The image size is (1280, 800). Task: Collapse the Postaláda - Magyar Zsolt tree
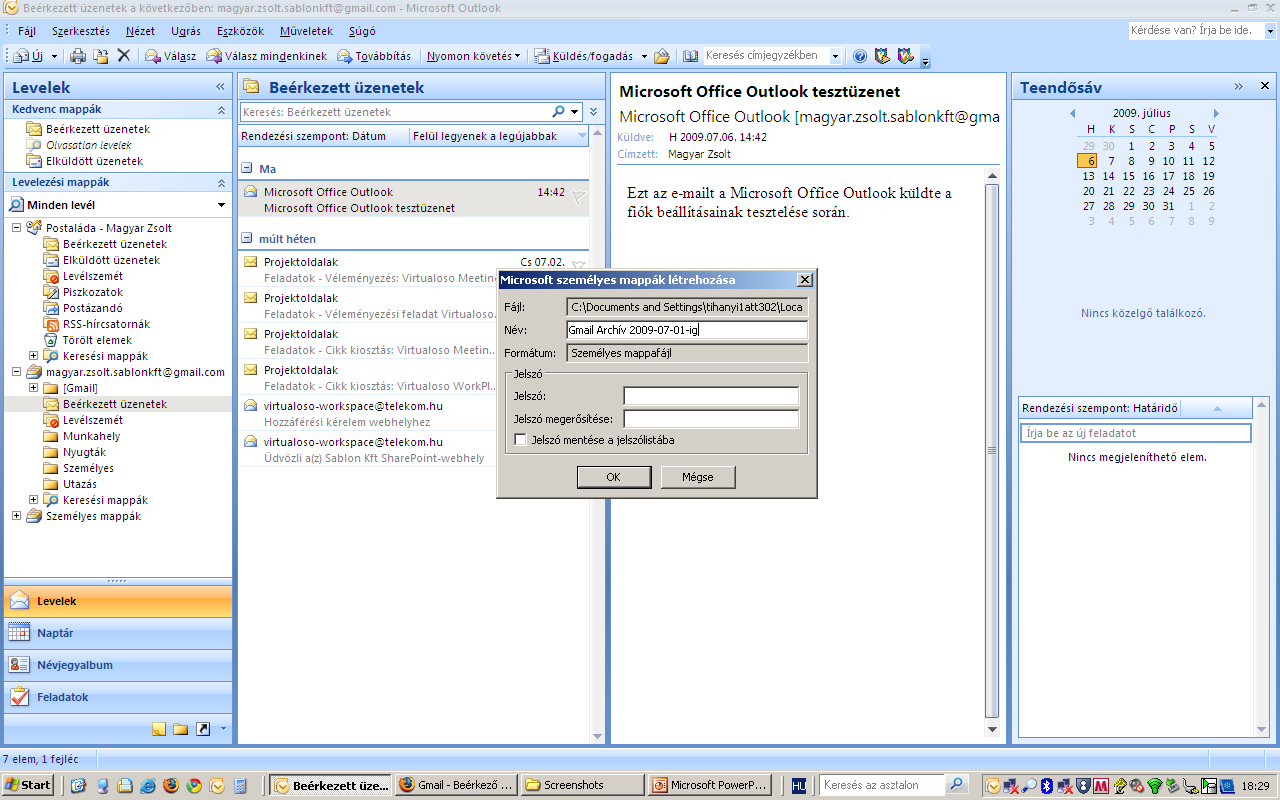(17, 228)
